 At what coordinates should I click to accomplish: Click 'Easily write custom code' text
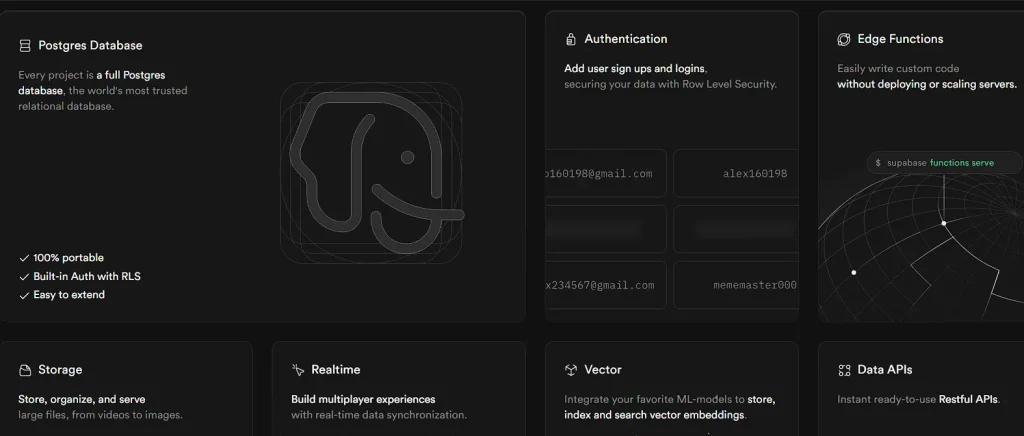coord(898,69)
